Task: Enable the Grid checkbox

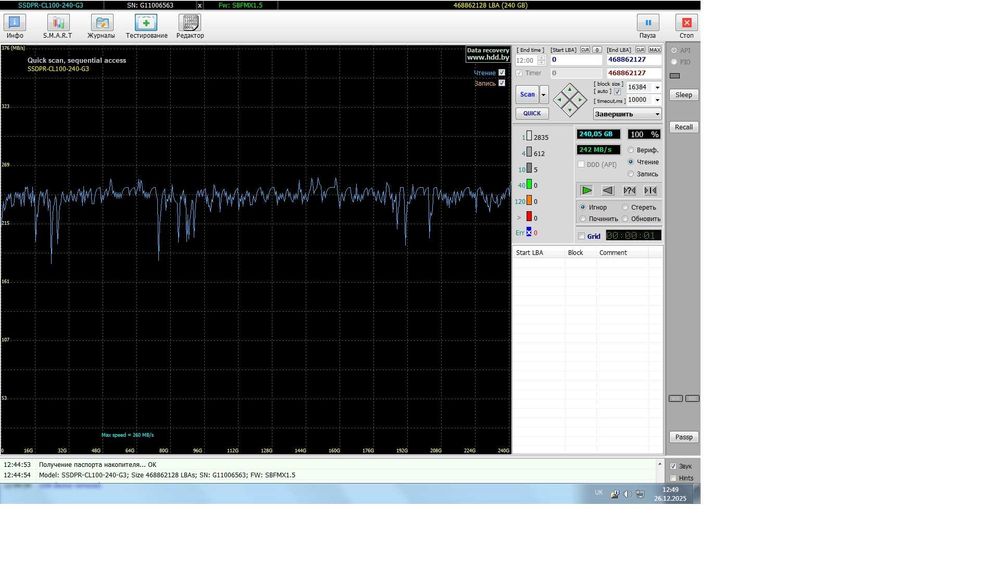Action: (x=581, y=236)
